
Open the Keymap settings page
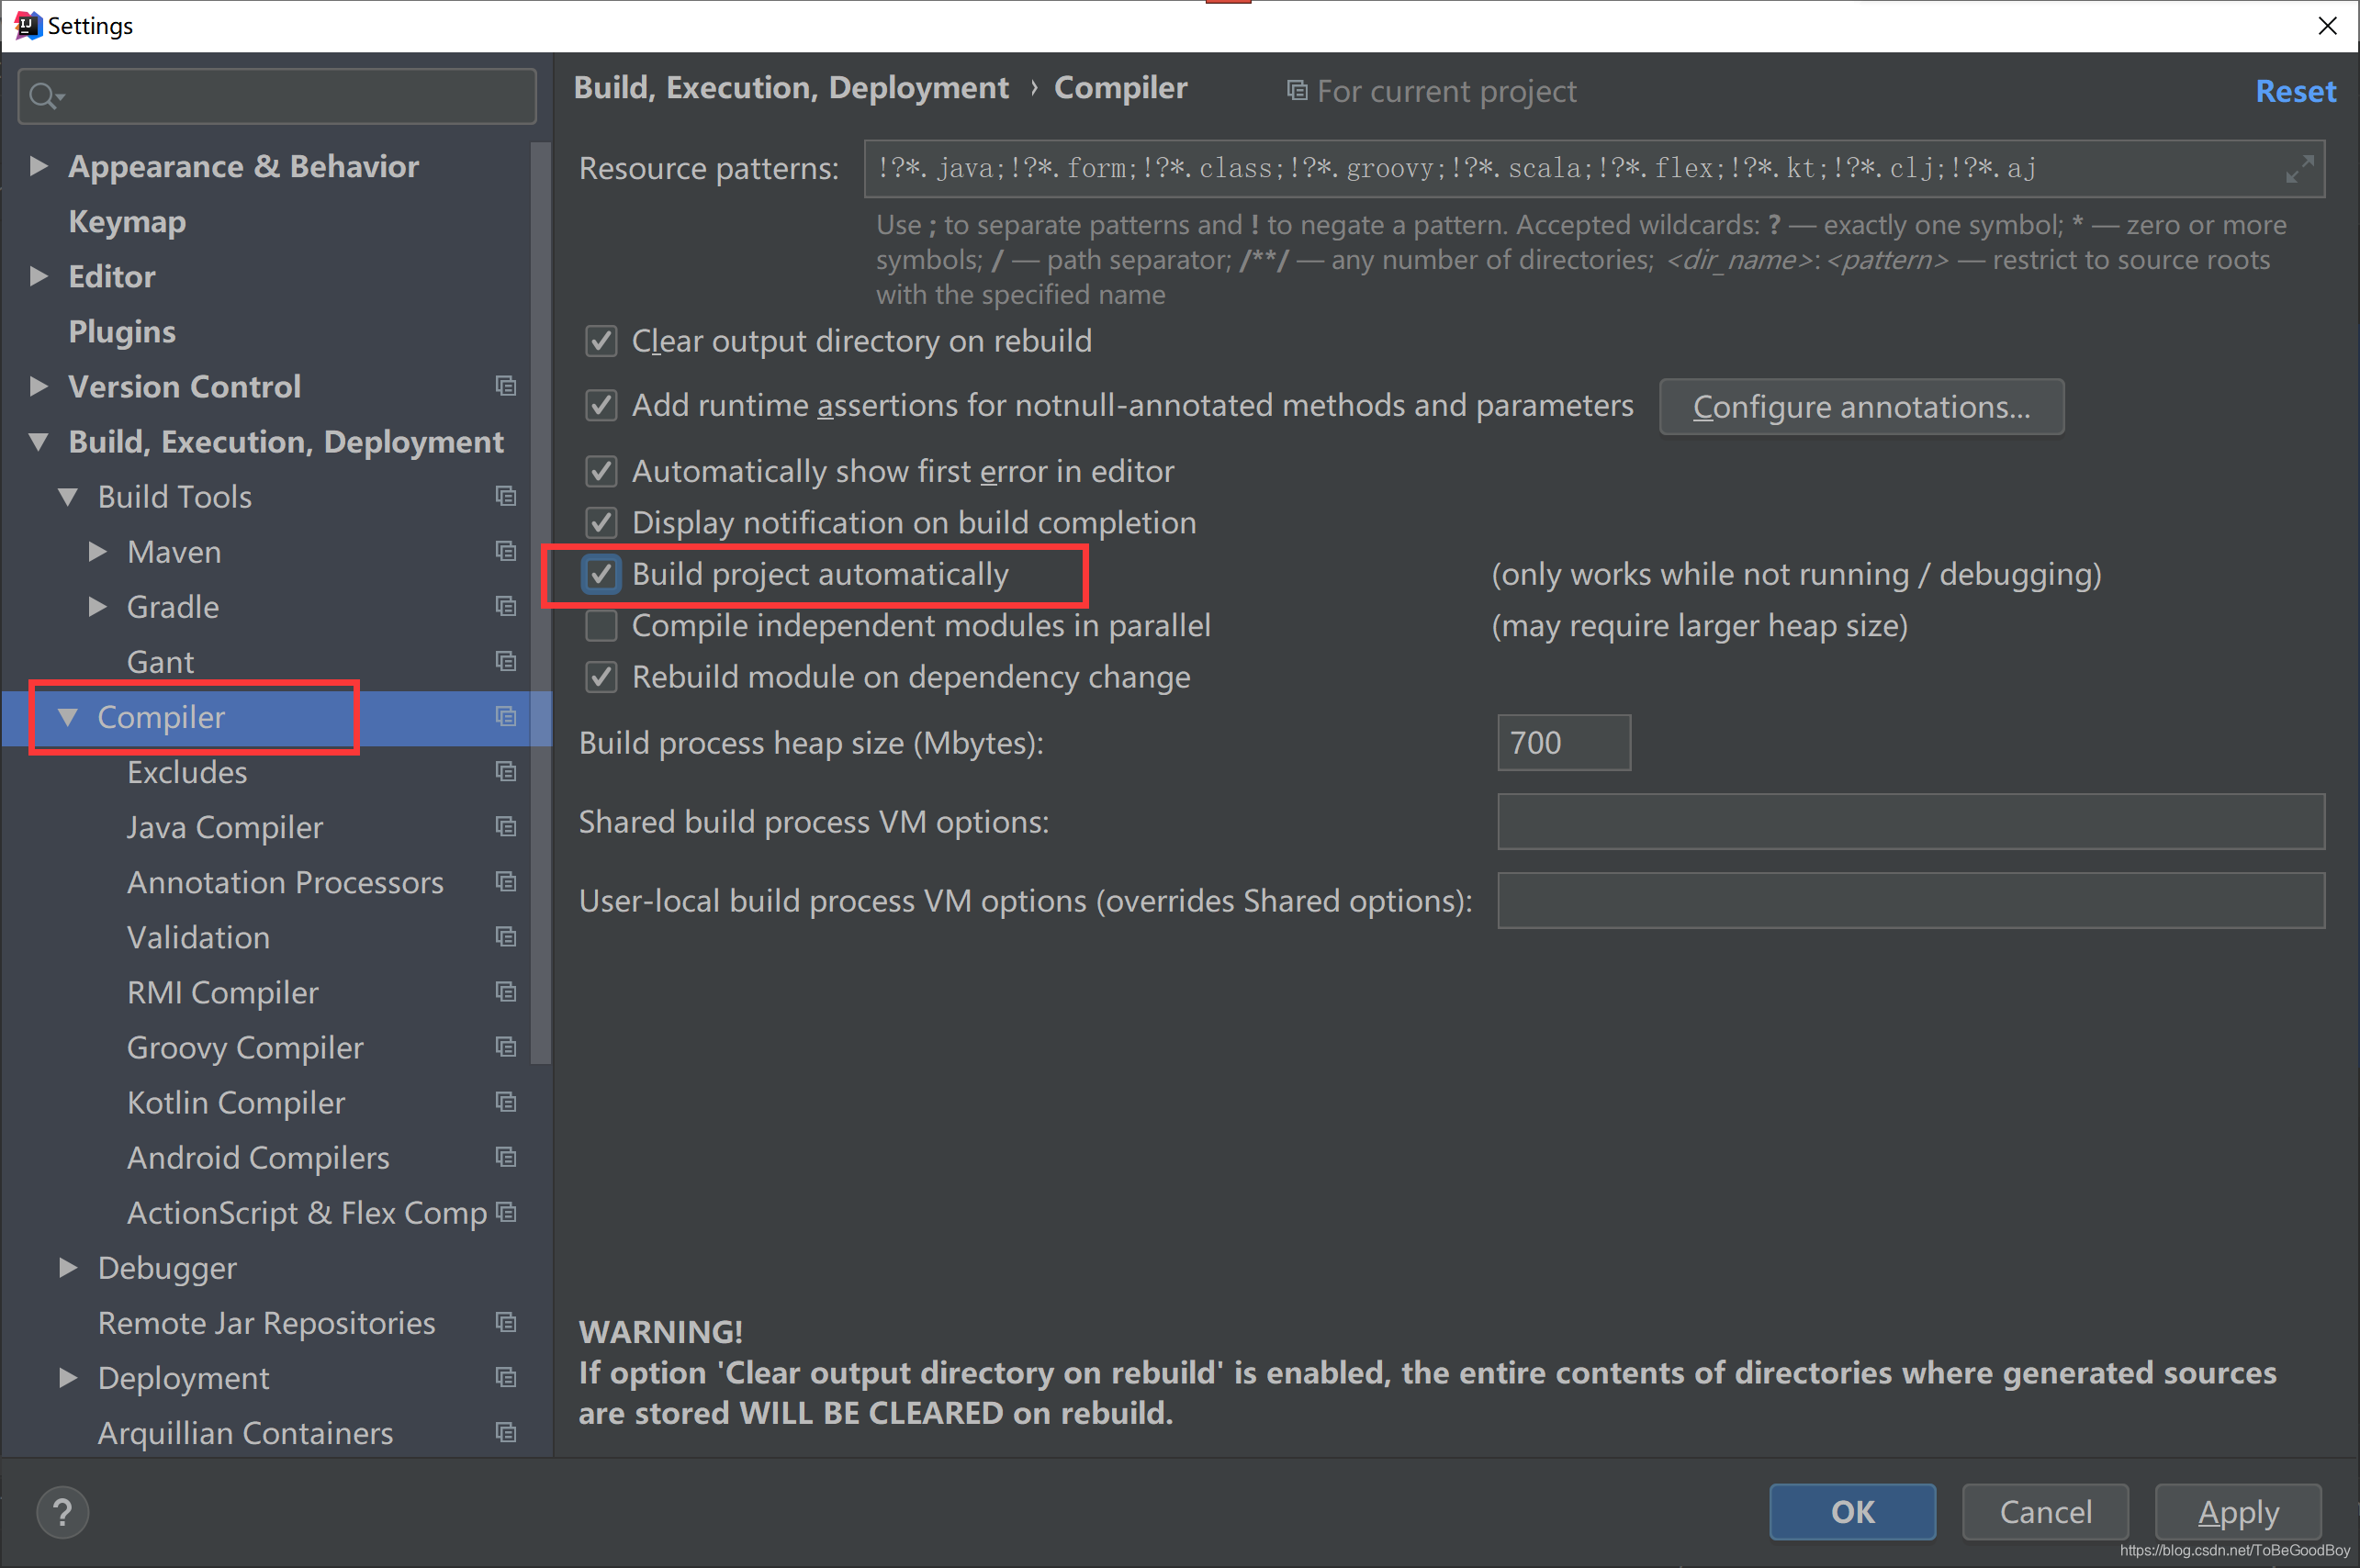[127, 221]
